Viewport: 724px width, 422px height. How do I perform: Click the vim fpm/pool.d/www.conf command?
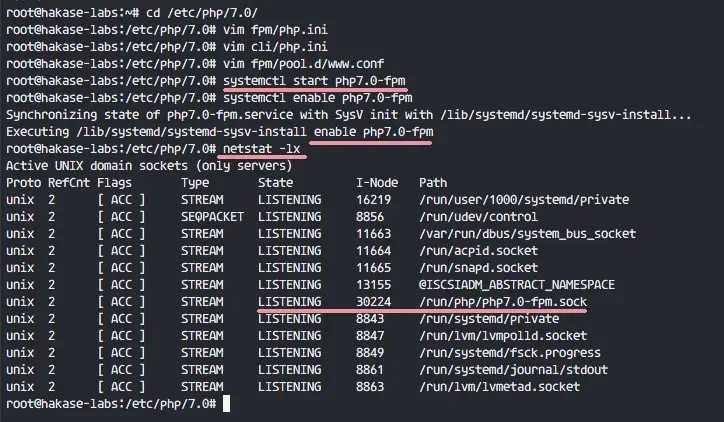tap(303, 64)
